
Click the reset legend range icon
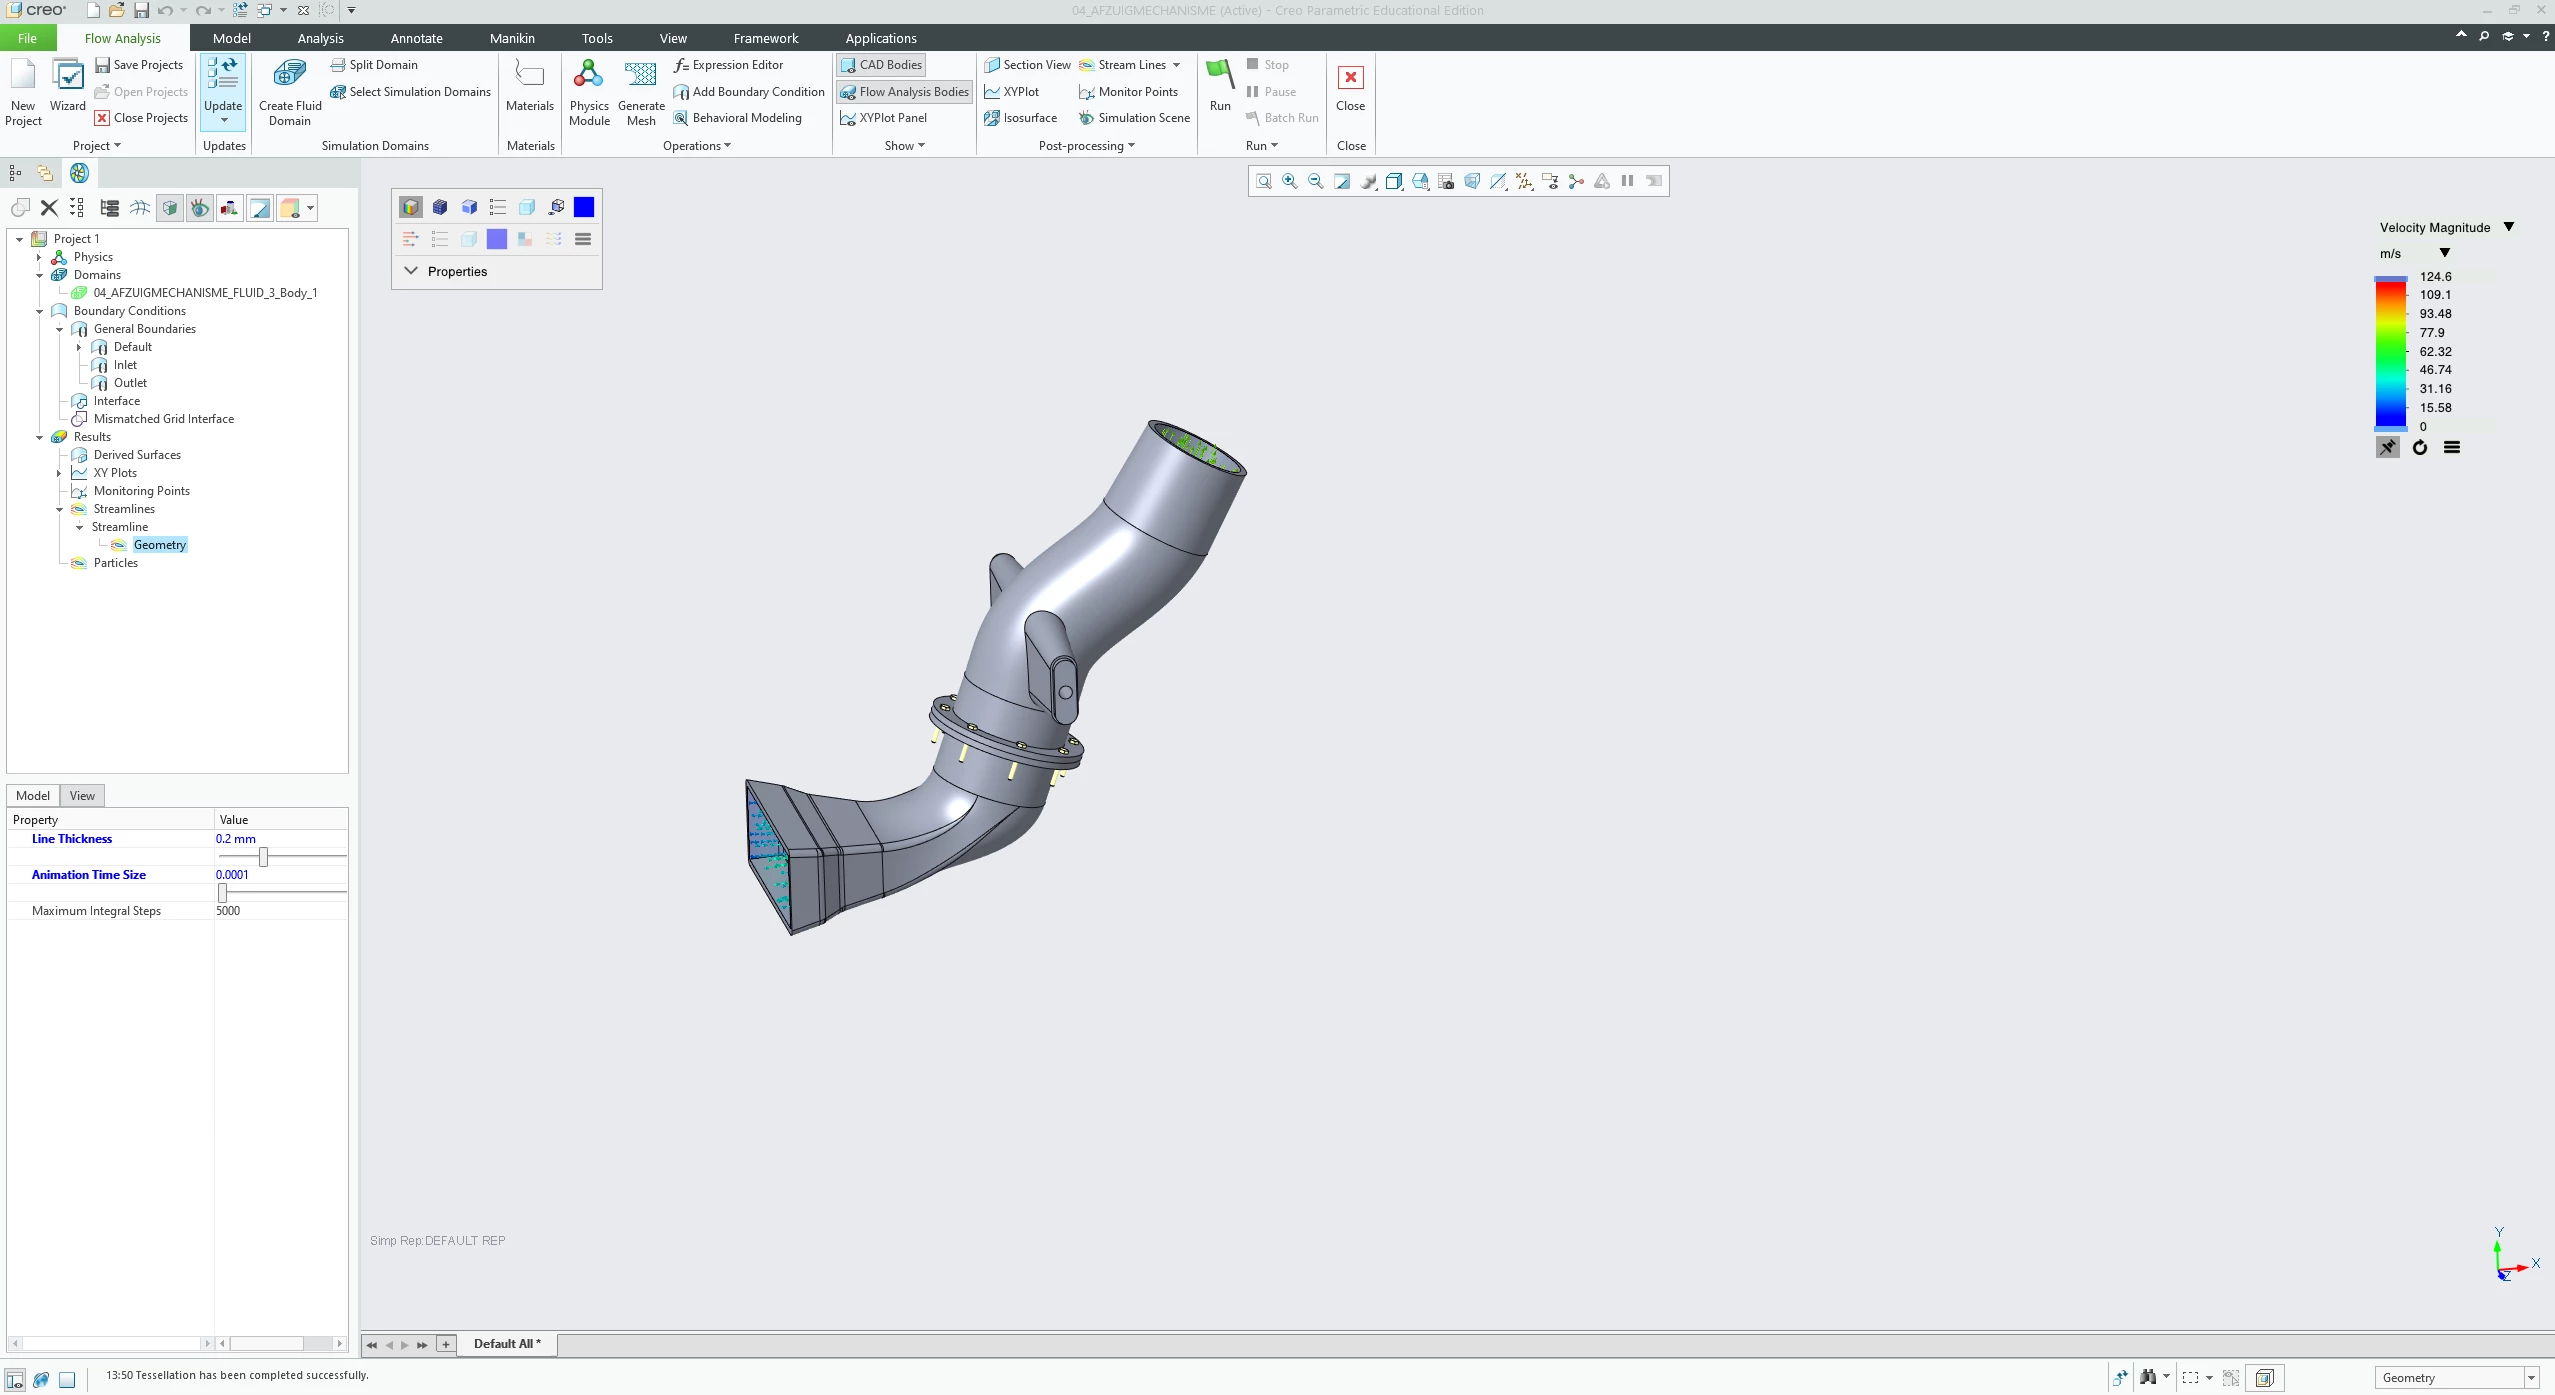2419,448
